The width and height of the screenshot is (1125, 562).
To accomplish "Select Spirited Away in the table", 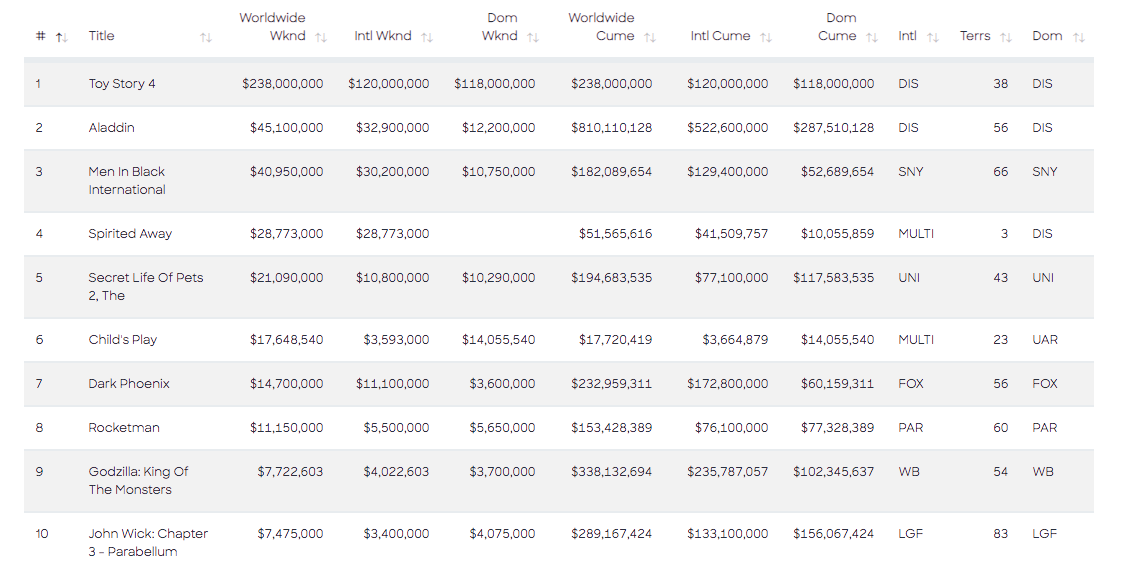I will [130, 234].
